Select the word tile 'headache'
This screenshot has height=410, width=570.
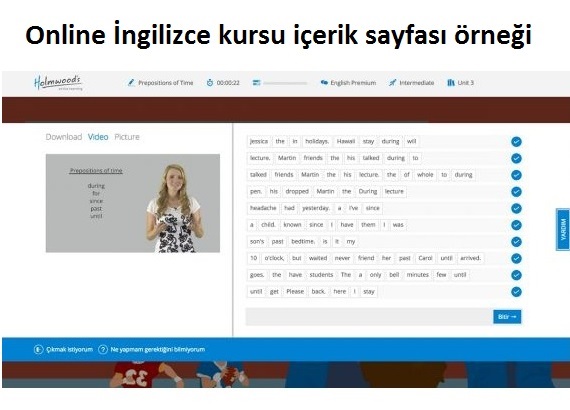(x=263, y=208)
